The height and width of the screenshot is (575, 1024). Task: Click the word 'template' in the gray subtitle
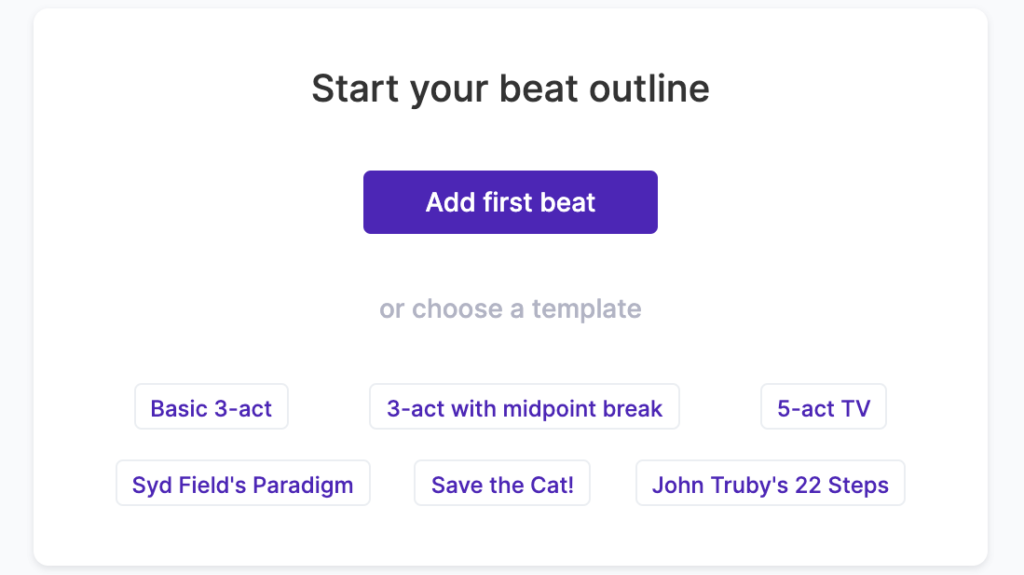point(586,309)
